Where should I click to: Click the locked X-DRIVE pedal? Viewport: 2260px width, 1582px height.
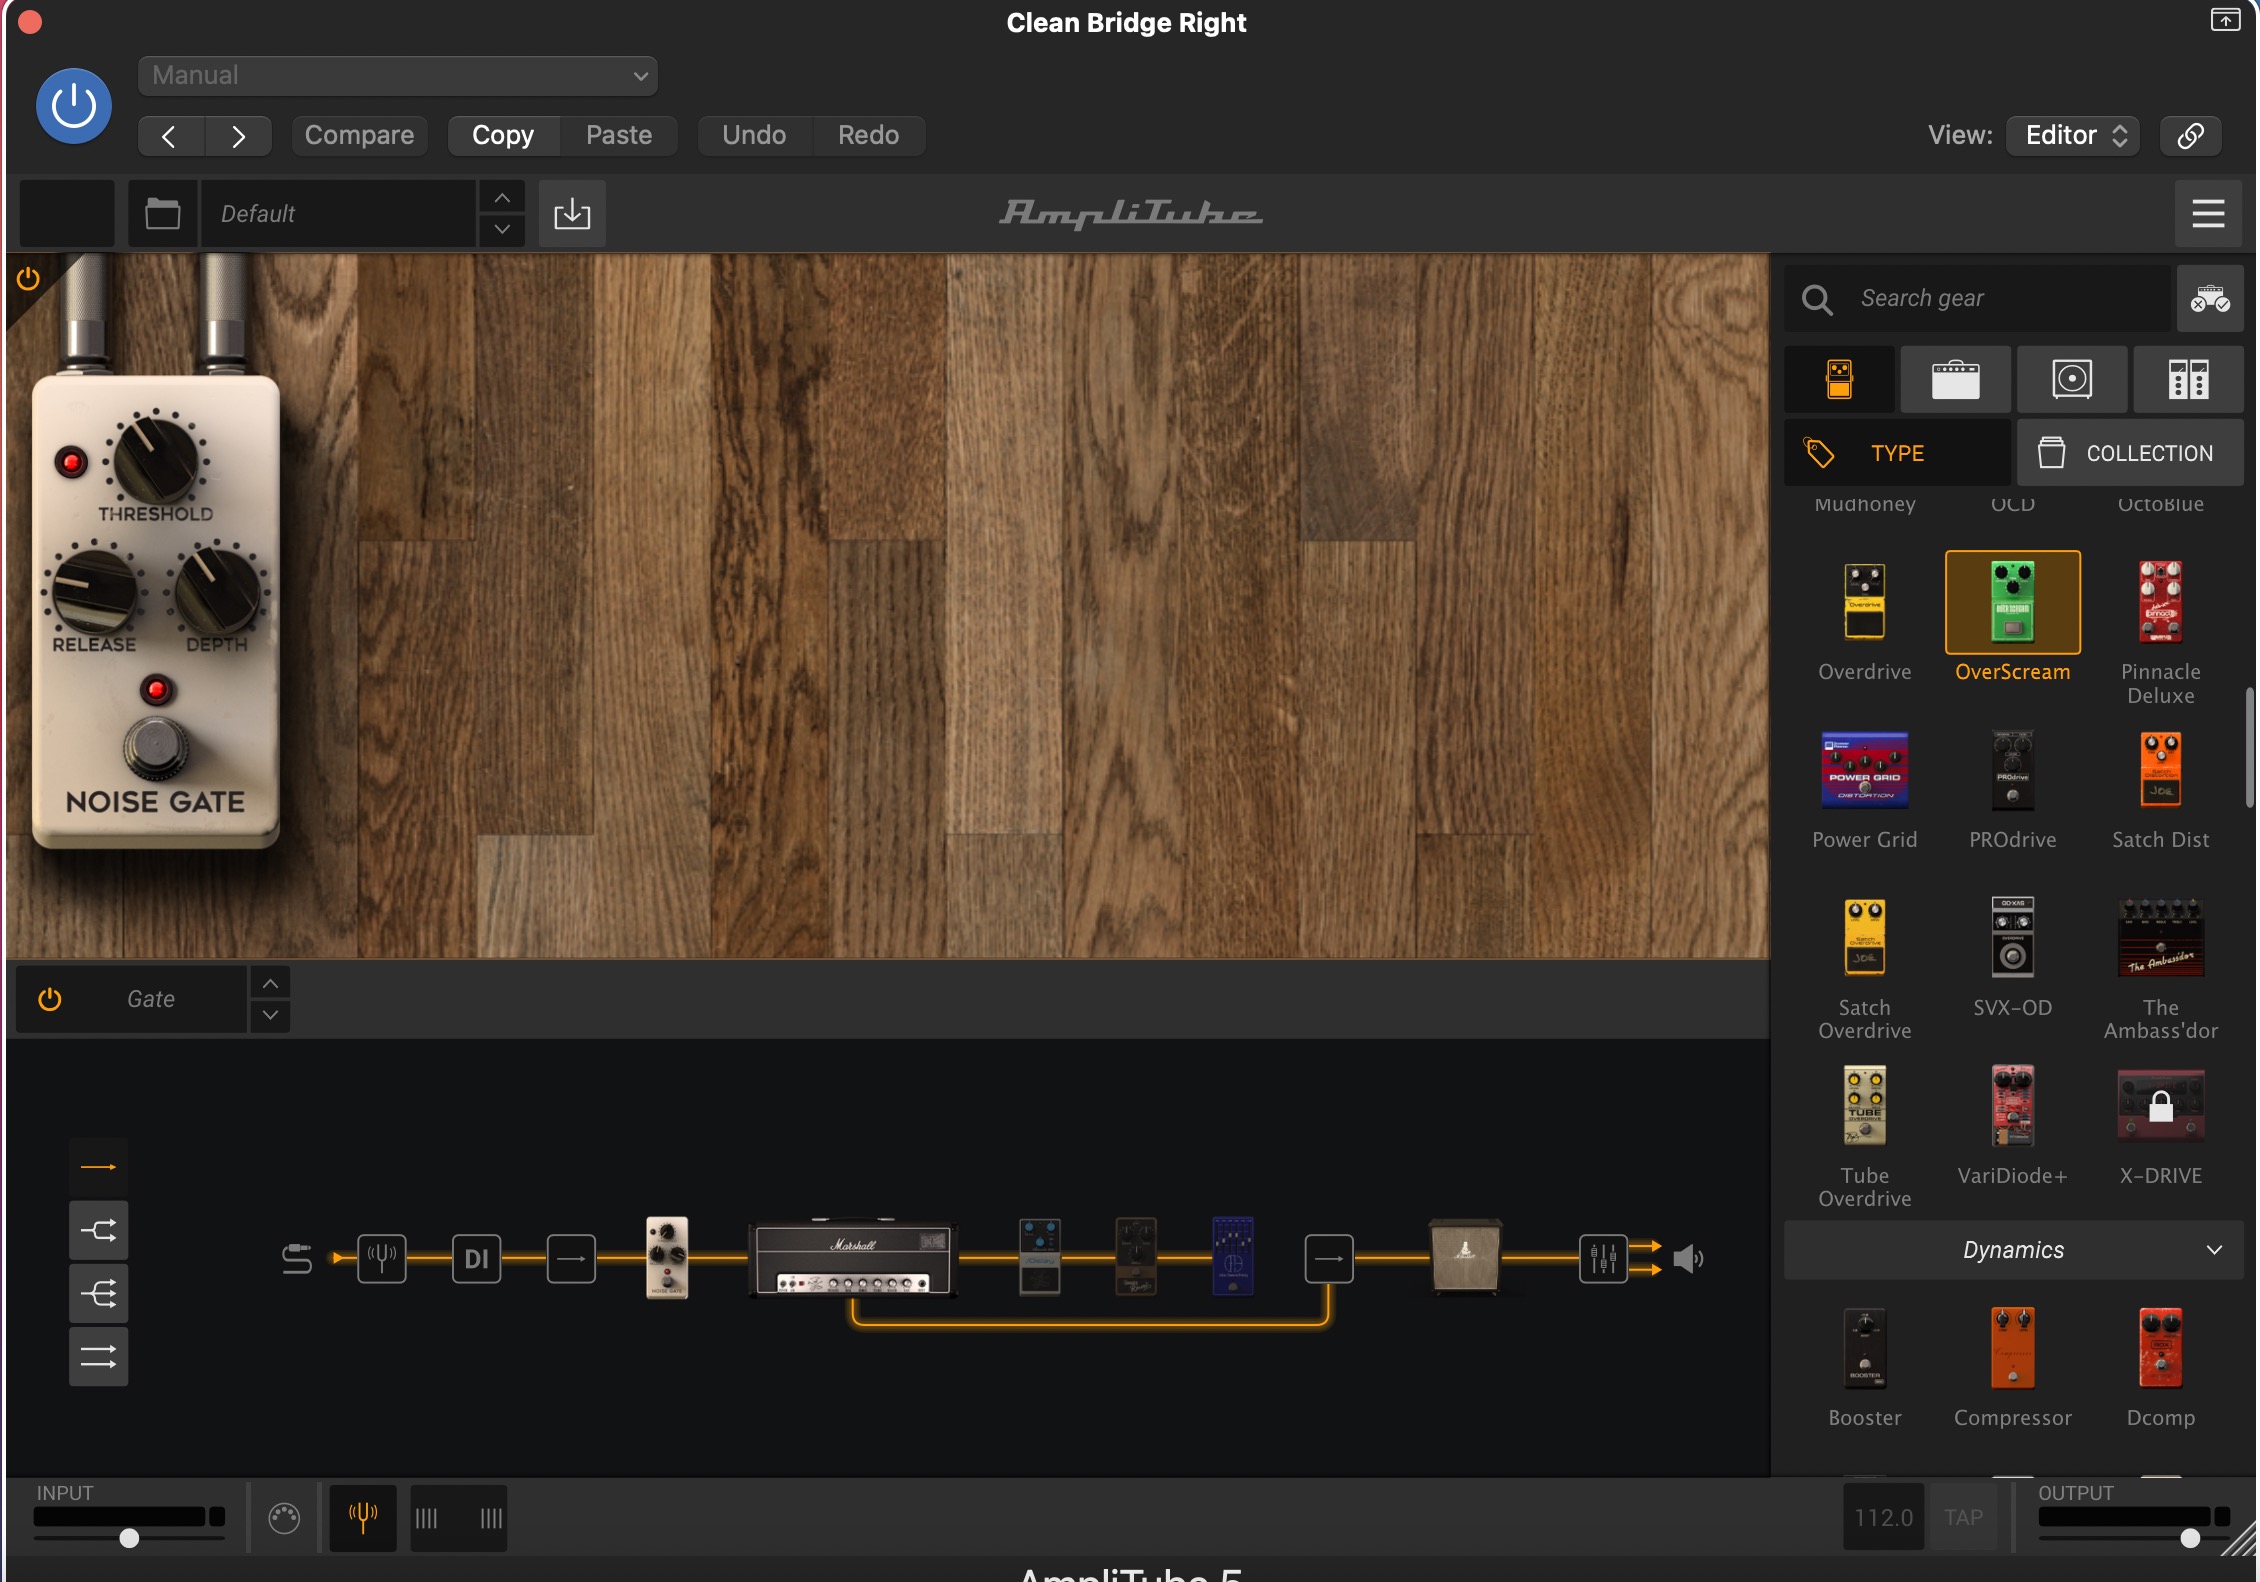pos(2160,1106)
